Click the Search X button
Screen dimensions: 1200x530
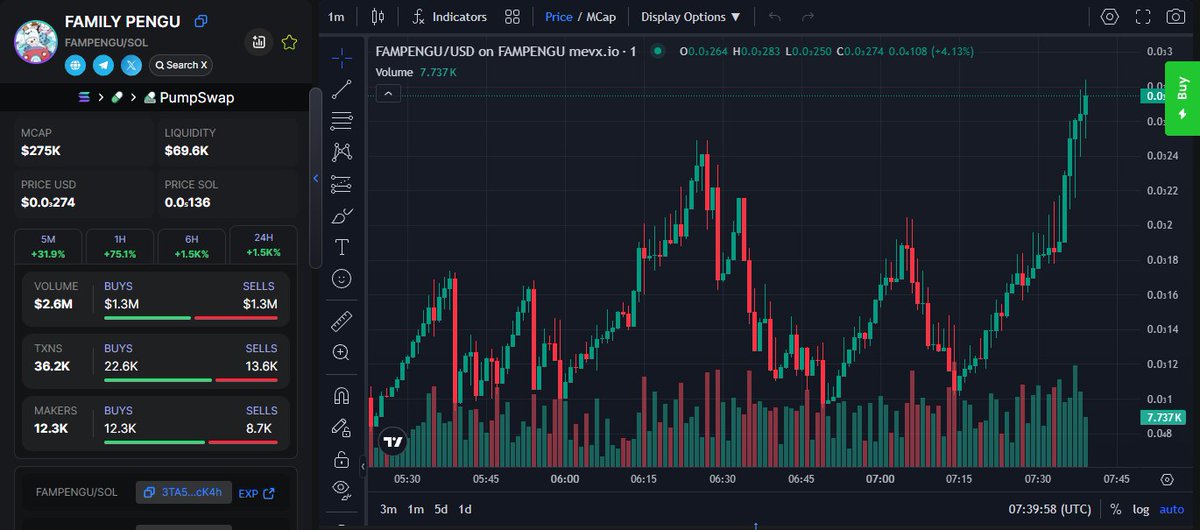click(x=180, y=65)
